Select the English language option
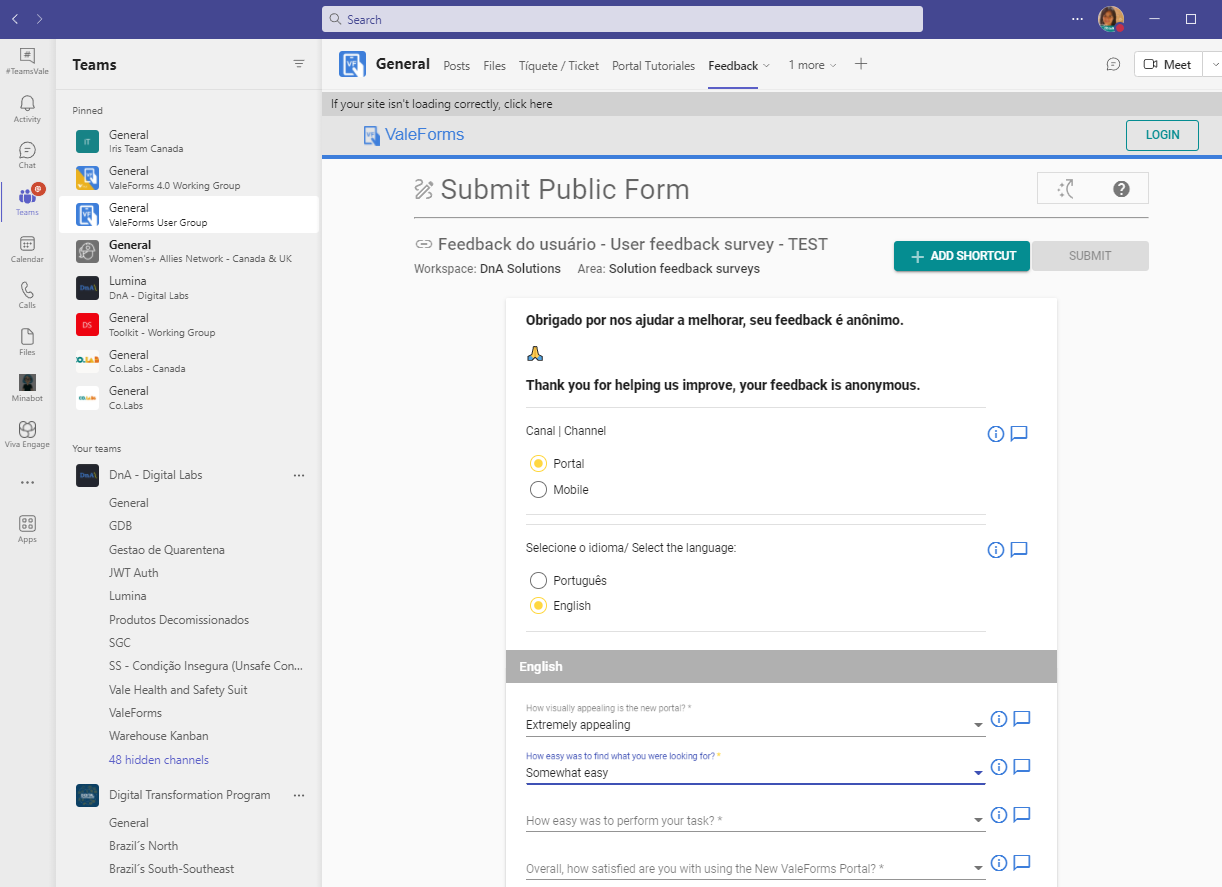Image resolution: width=1222 pixels, height=887 pixels. 538,606
